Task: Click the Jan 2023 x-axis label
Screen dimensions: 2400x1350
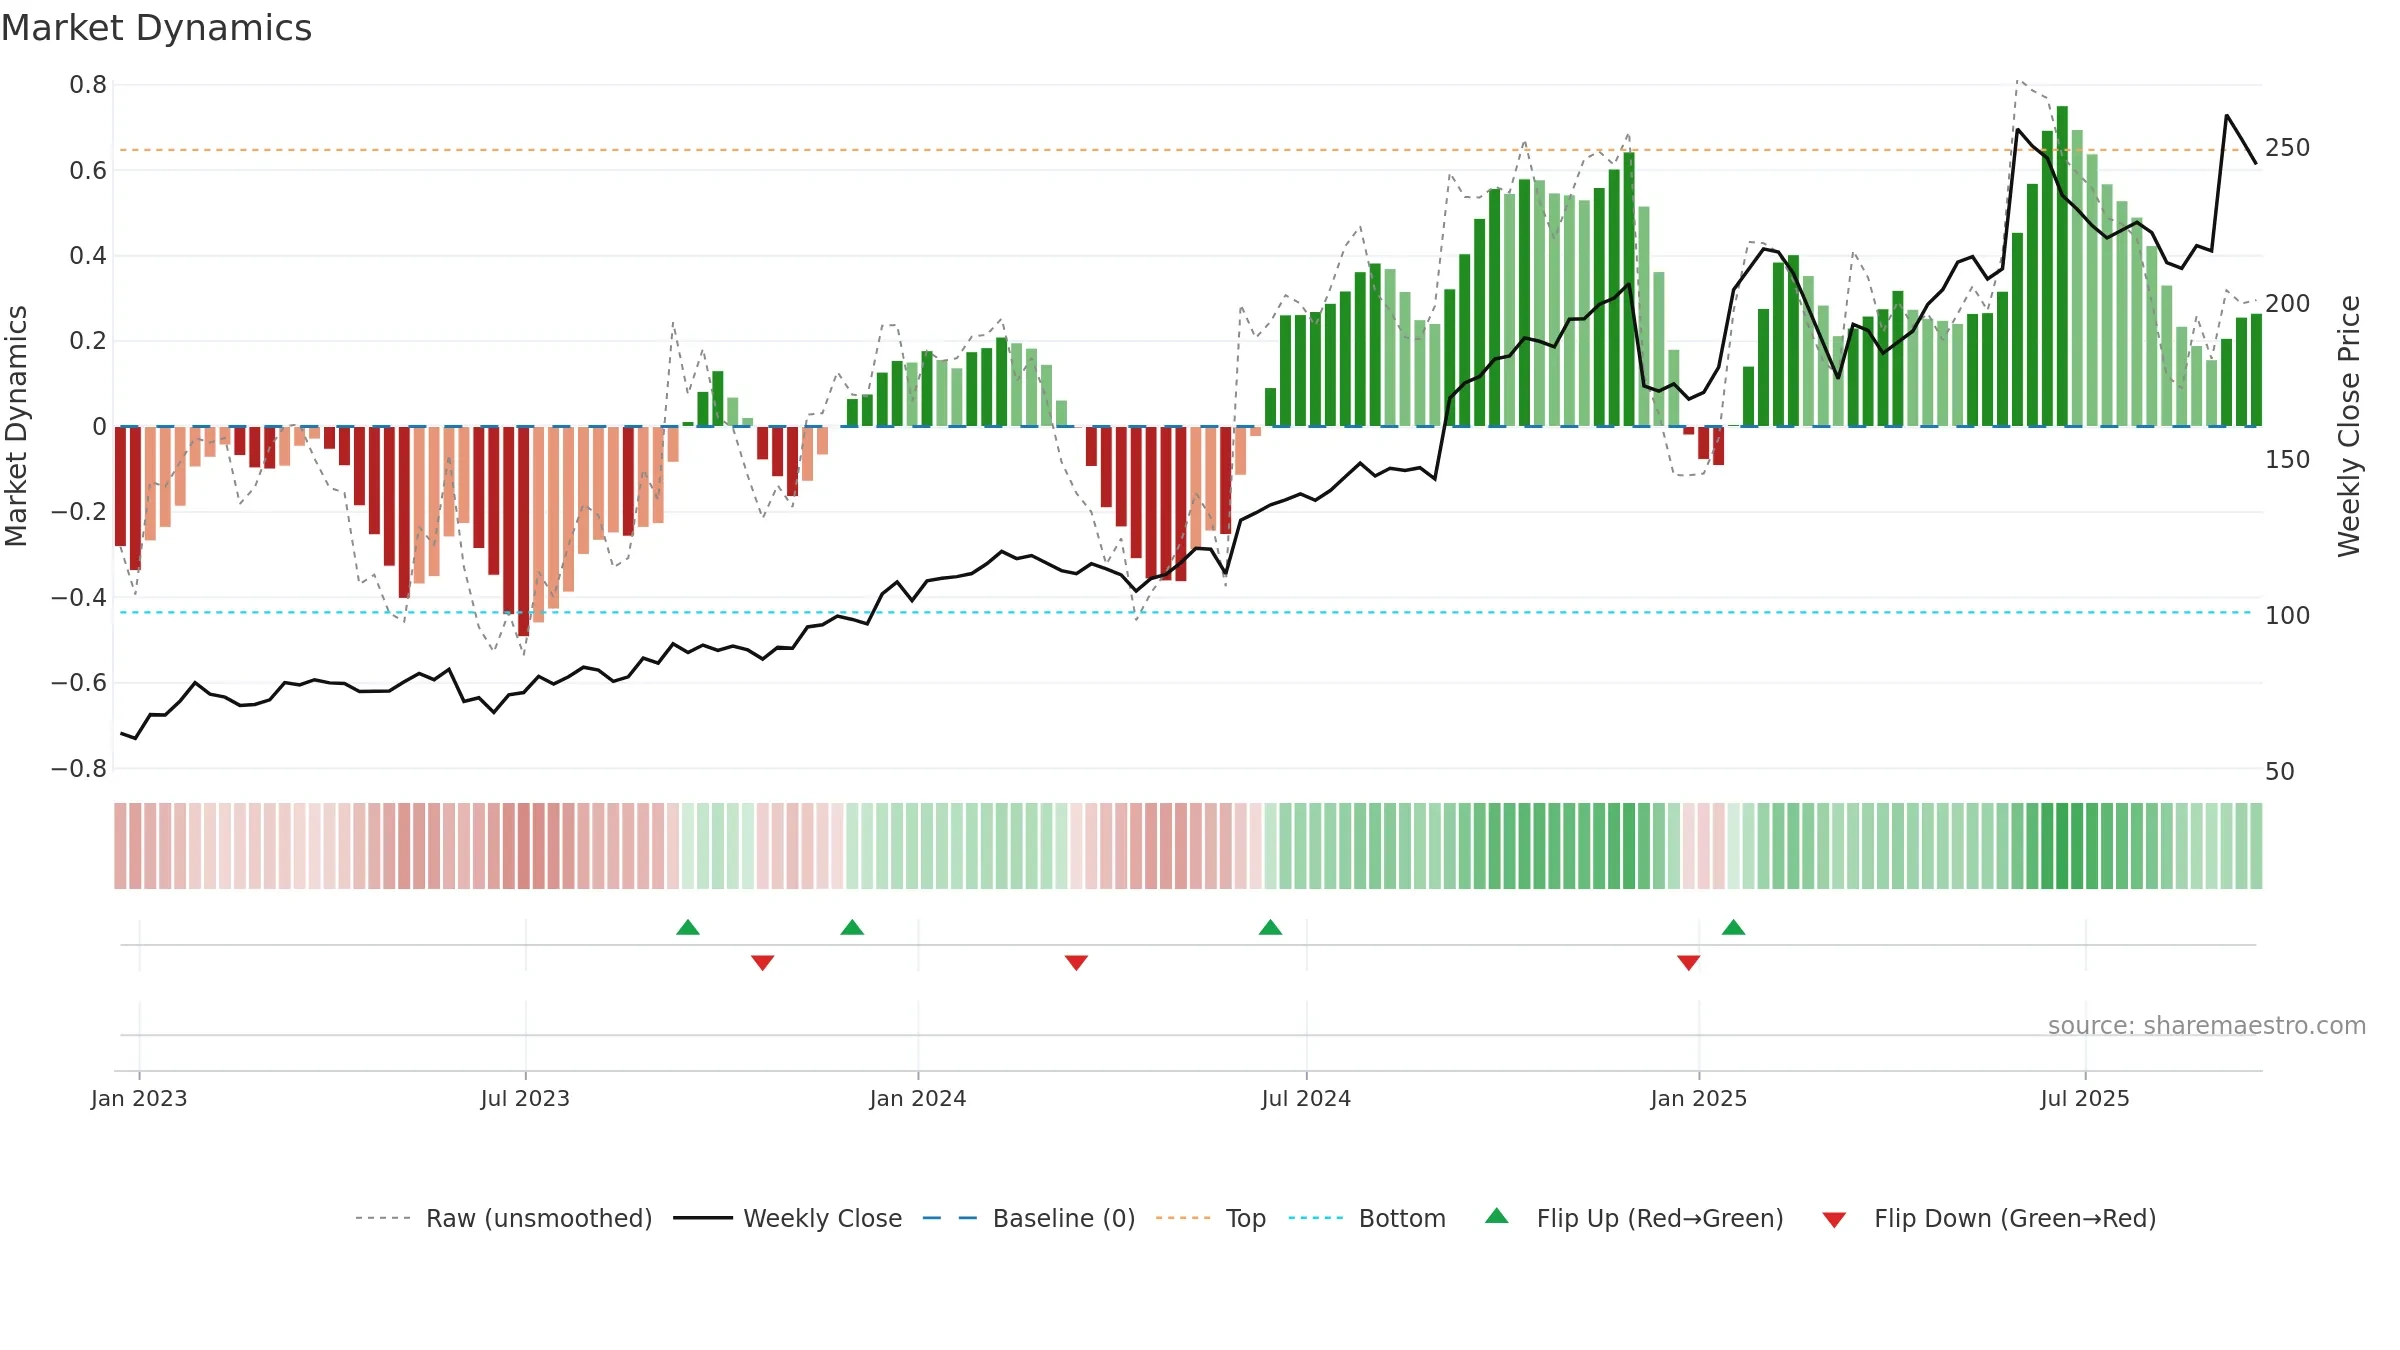Action: point(139,1098)
